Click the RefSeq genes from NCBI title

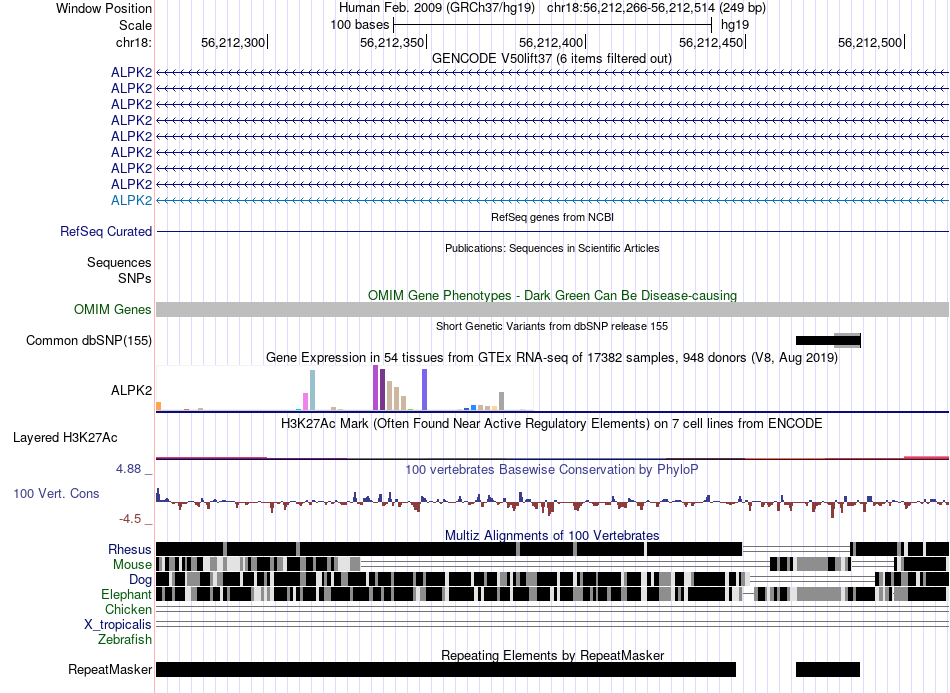552,217
